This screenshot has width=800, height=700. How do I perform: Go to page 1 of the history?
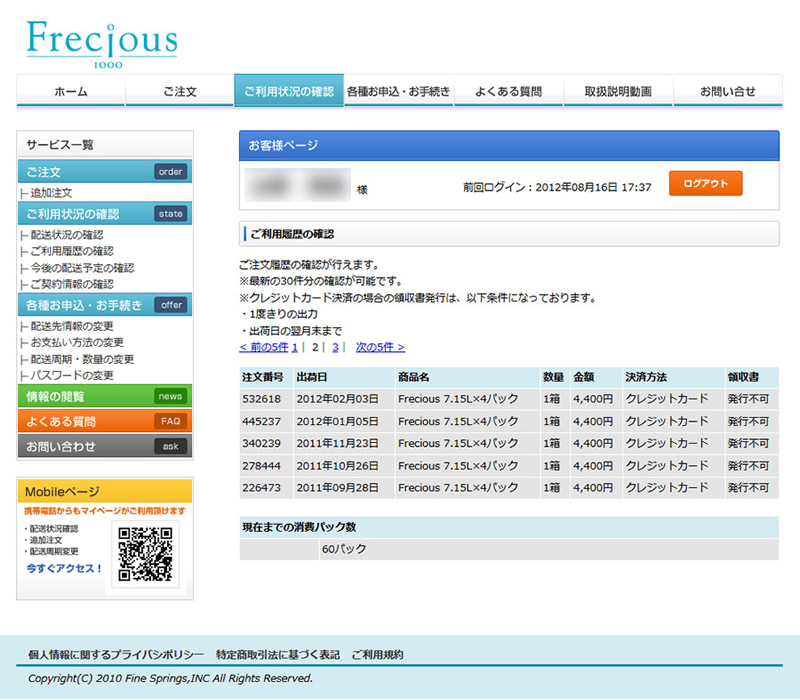295,347
